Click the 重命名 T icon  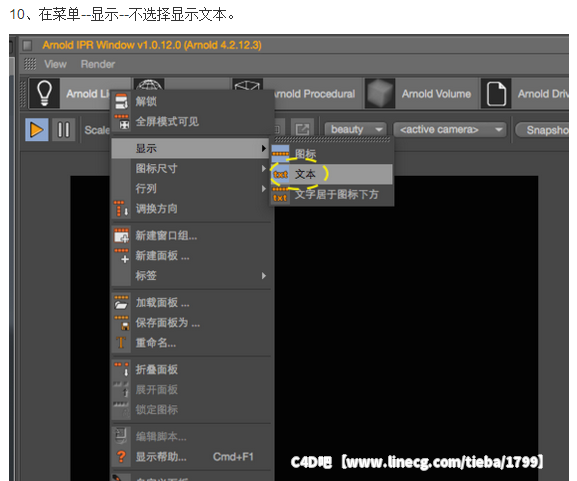(x=121, y=343)
